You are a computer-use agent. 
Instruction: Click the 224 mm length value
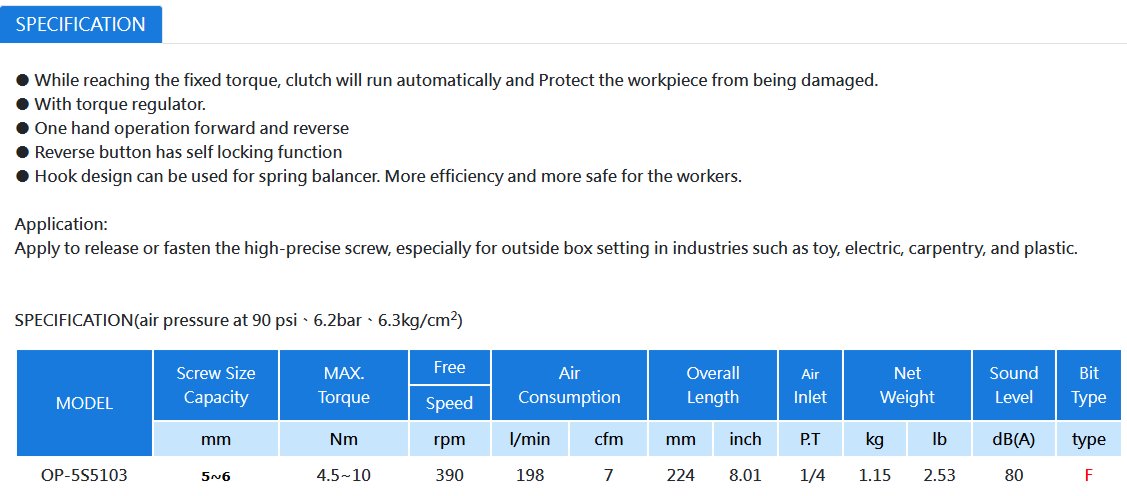(681, 475)
